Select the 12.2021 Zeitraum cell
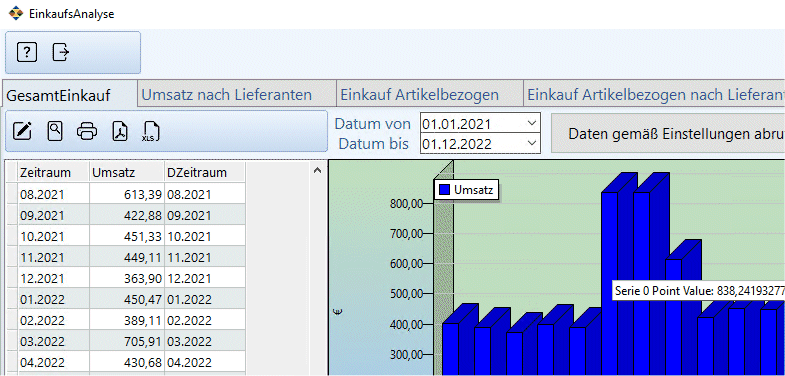The height and width of the screenshot is (376, 785). tap(53, 278)
